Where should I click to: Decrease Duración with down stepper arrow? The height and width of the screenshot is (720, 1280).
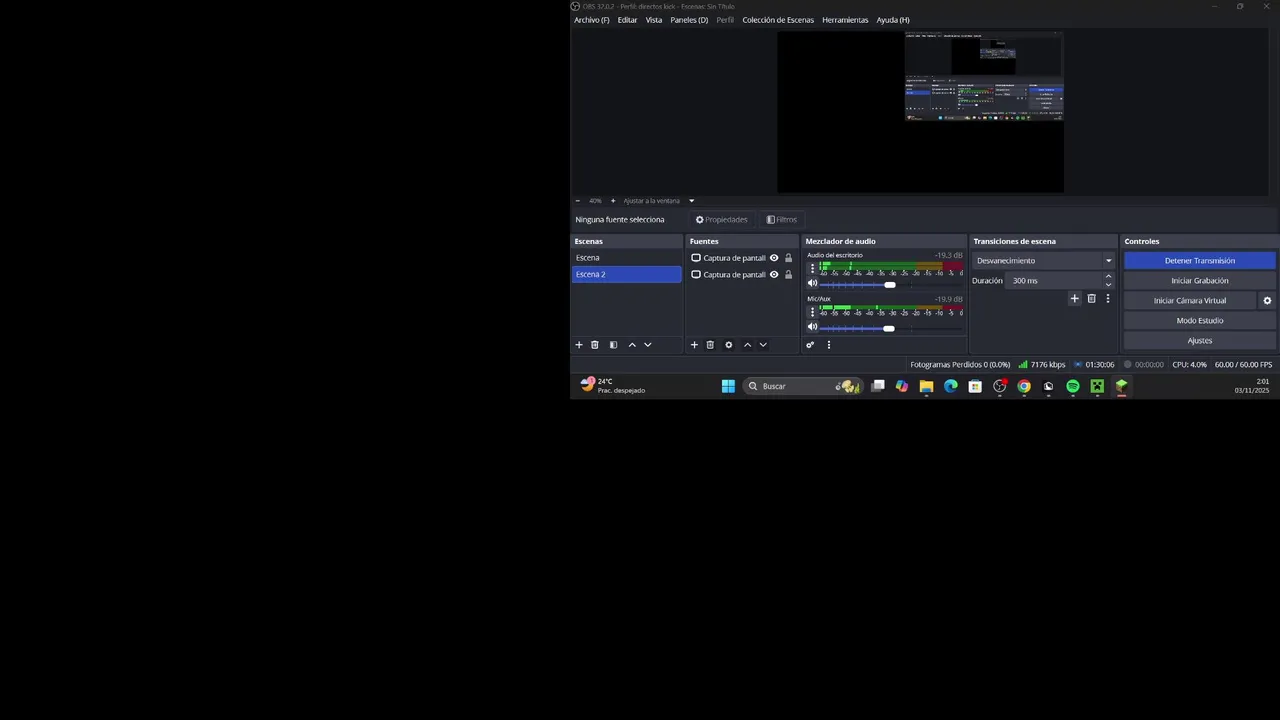(1108, 285)
